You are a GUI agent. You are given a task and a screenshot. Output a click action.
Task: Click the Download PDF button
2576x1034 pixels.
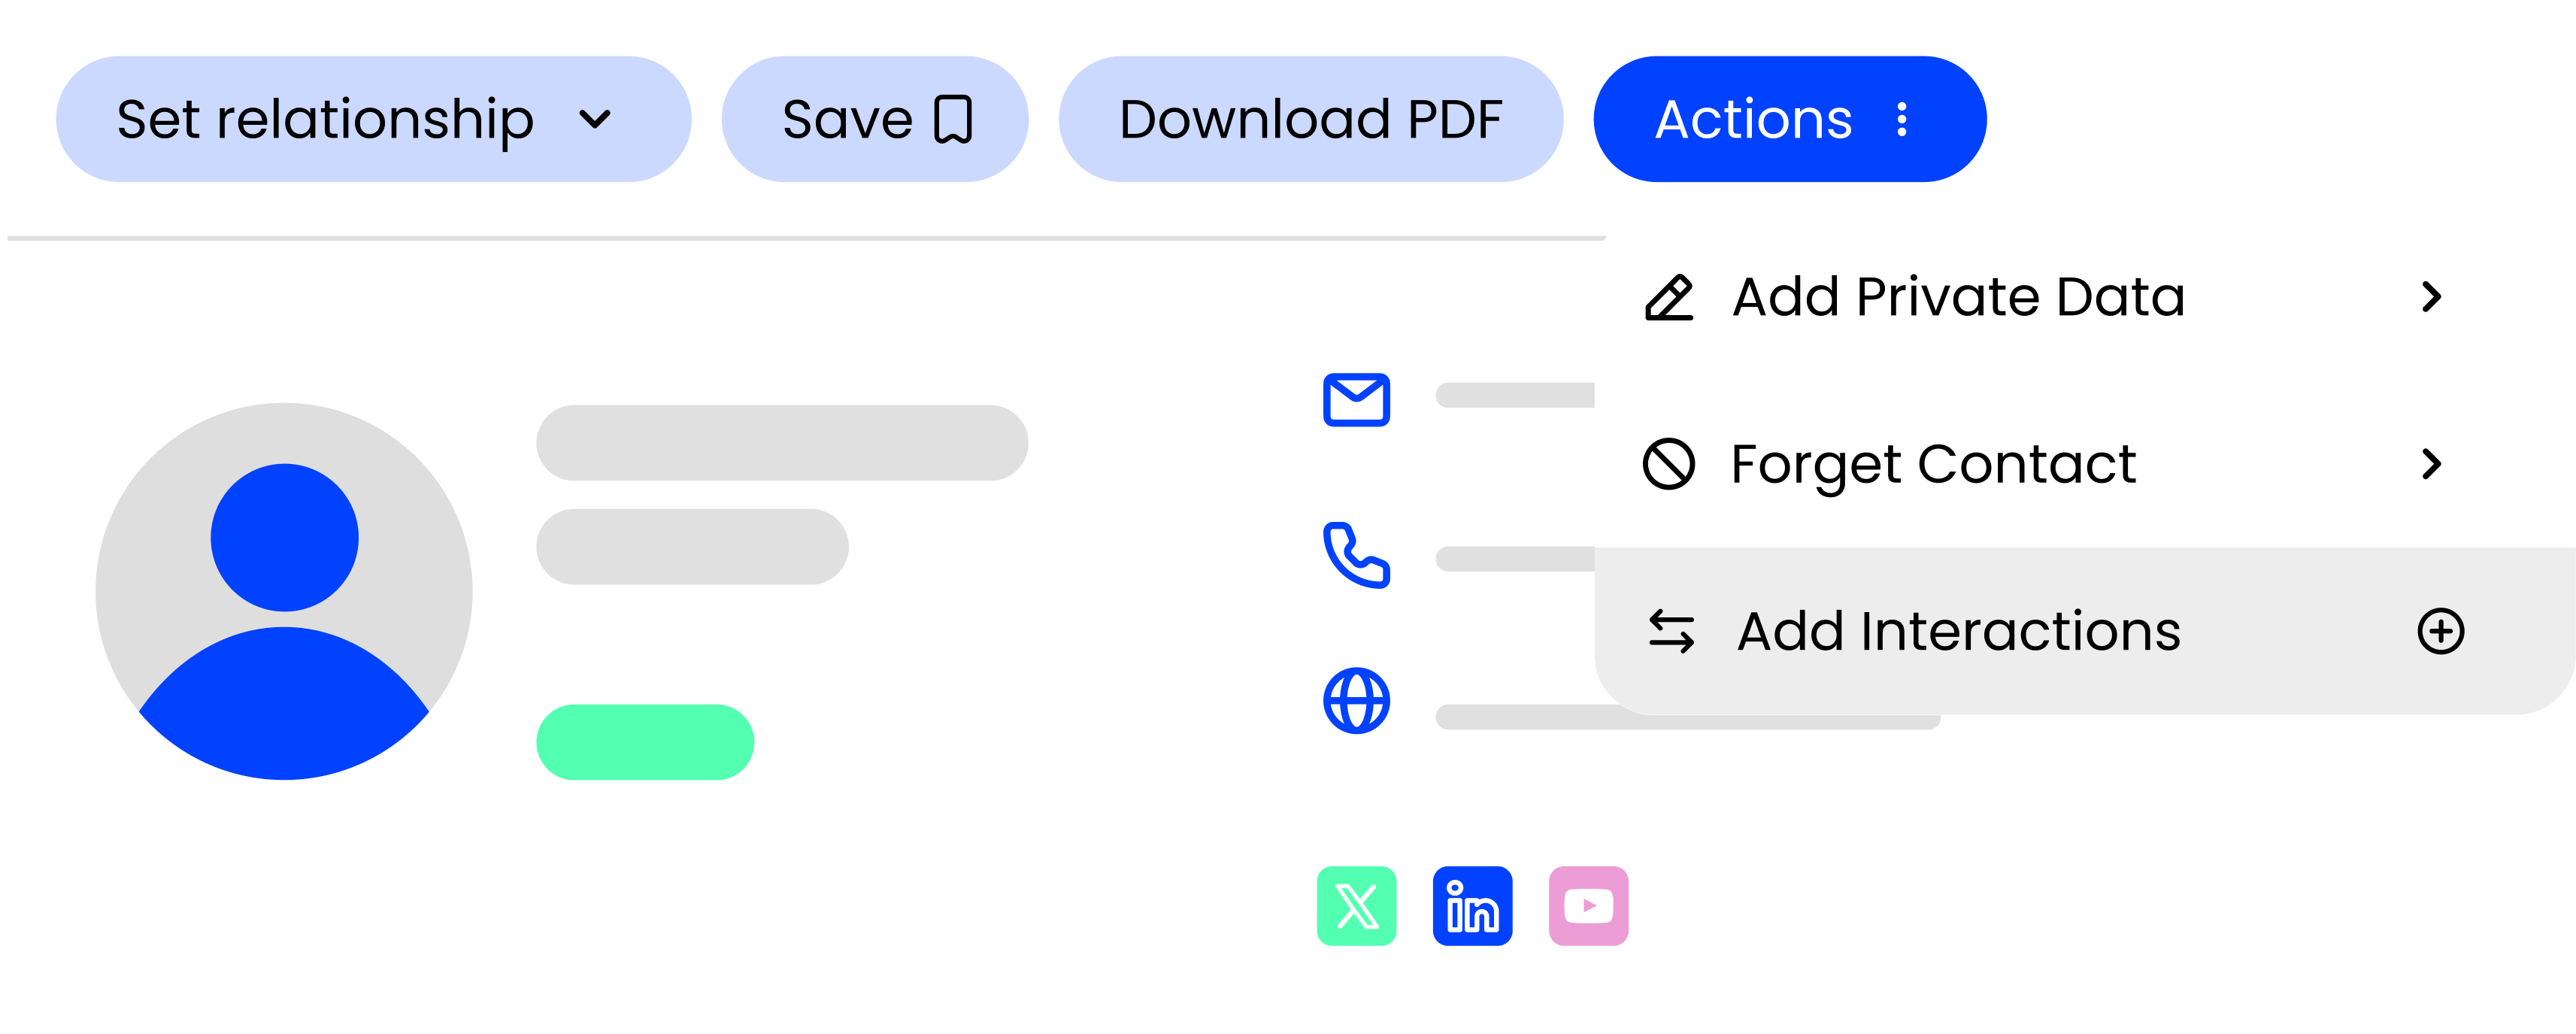[1310, 119]
